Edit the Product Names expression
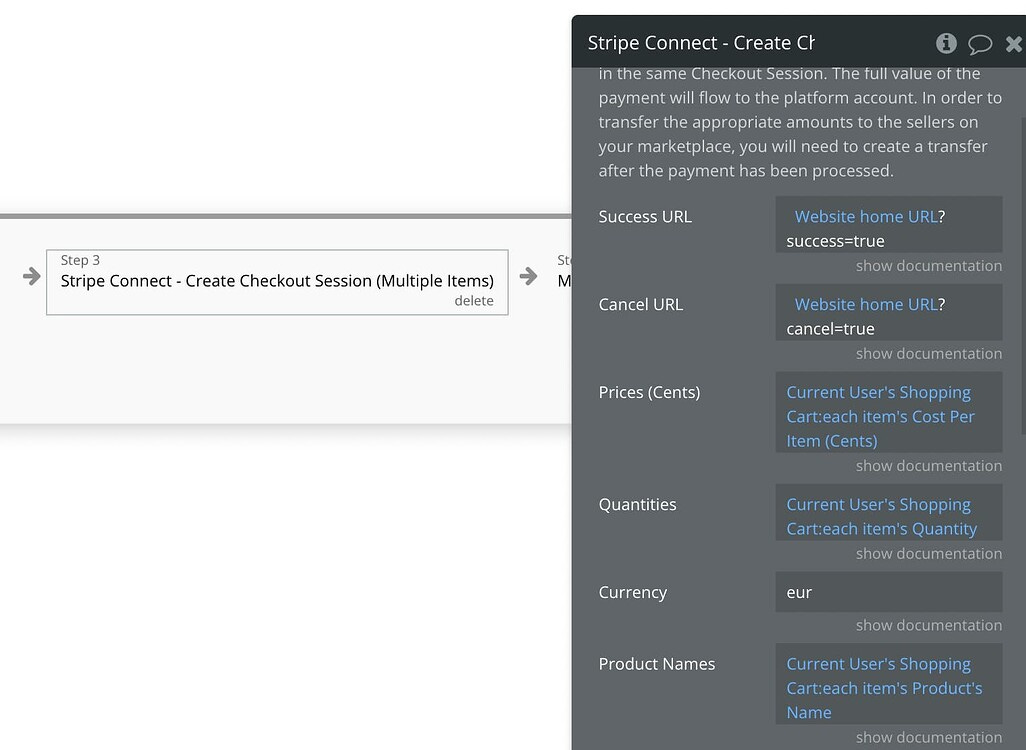Viewport: 1026px width, 750px height. 889,684
